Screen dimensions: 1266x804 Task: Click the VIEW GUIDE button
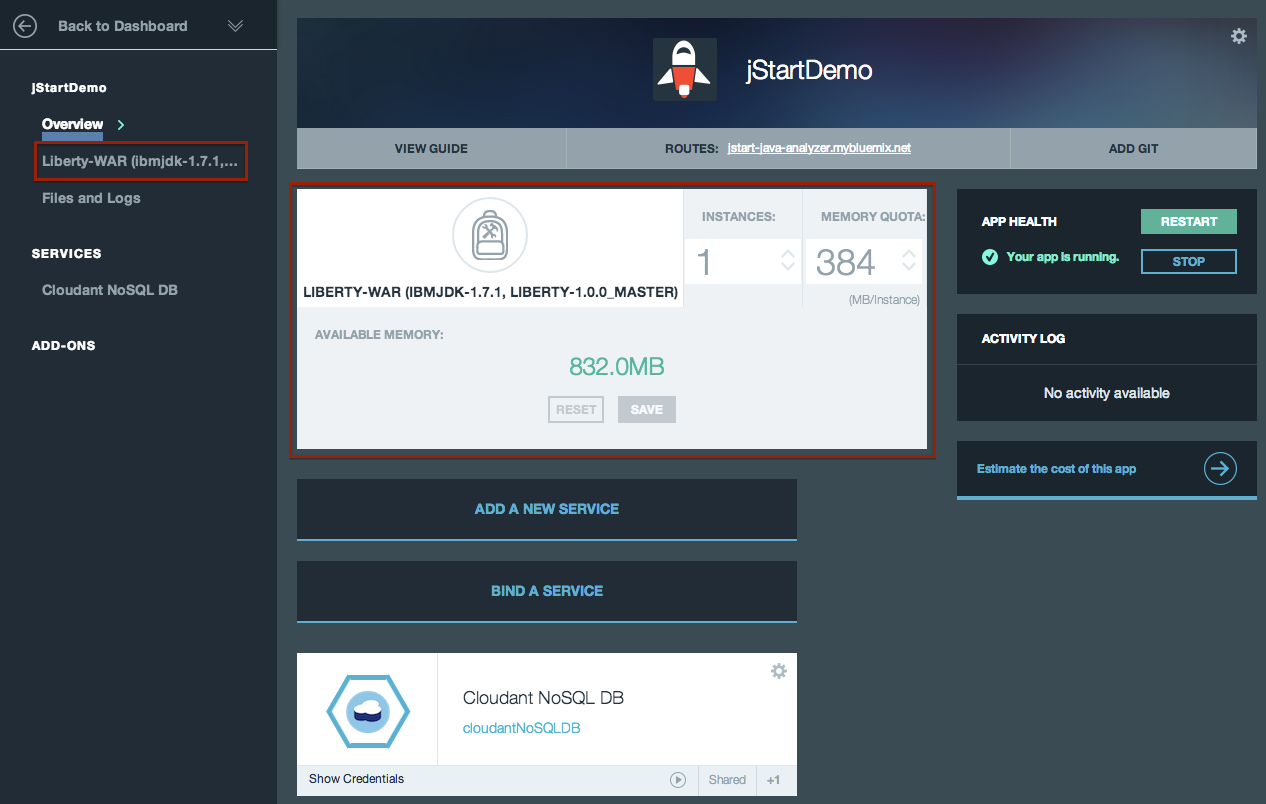click(x=431, y=148)
